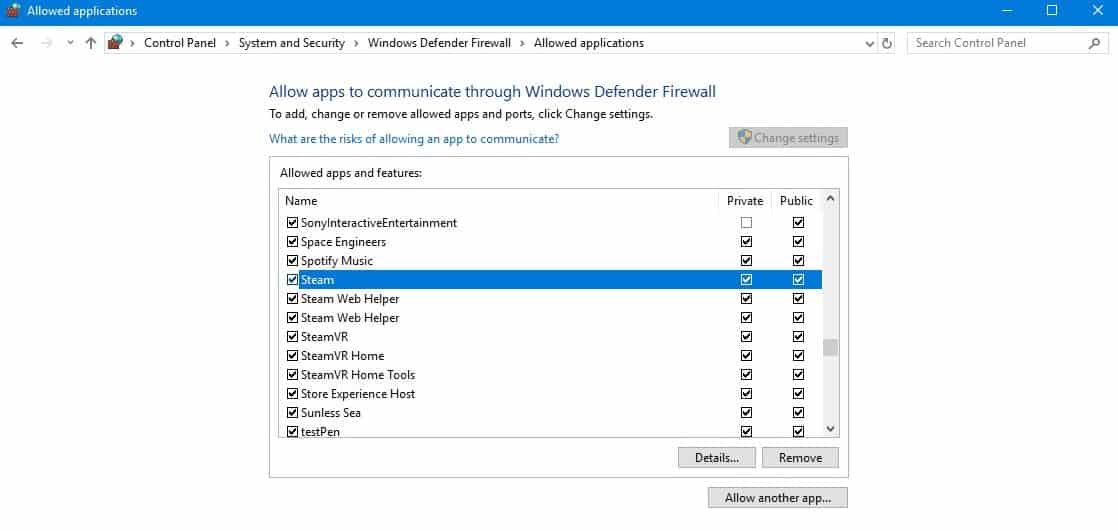Viewport: 1118px width, 531px height.
Task: Open address bar history dropdown
Action: 870,43
